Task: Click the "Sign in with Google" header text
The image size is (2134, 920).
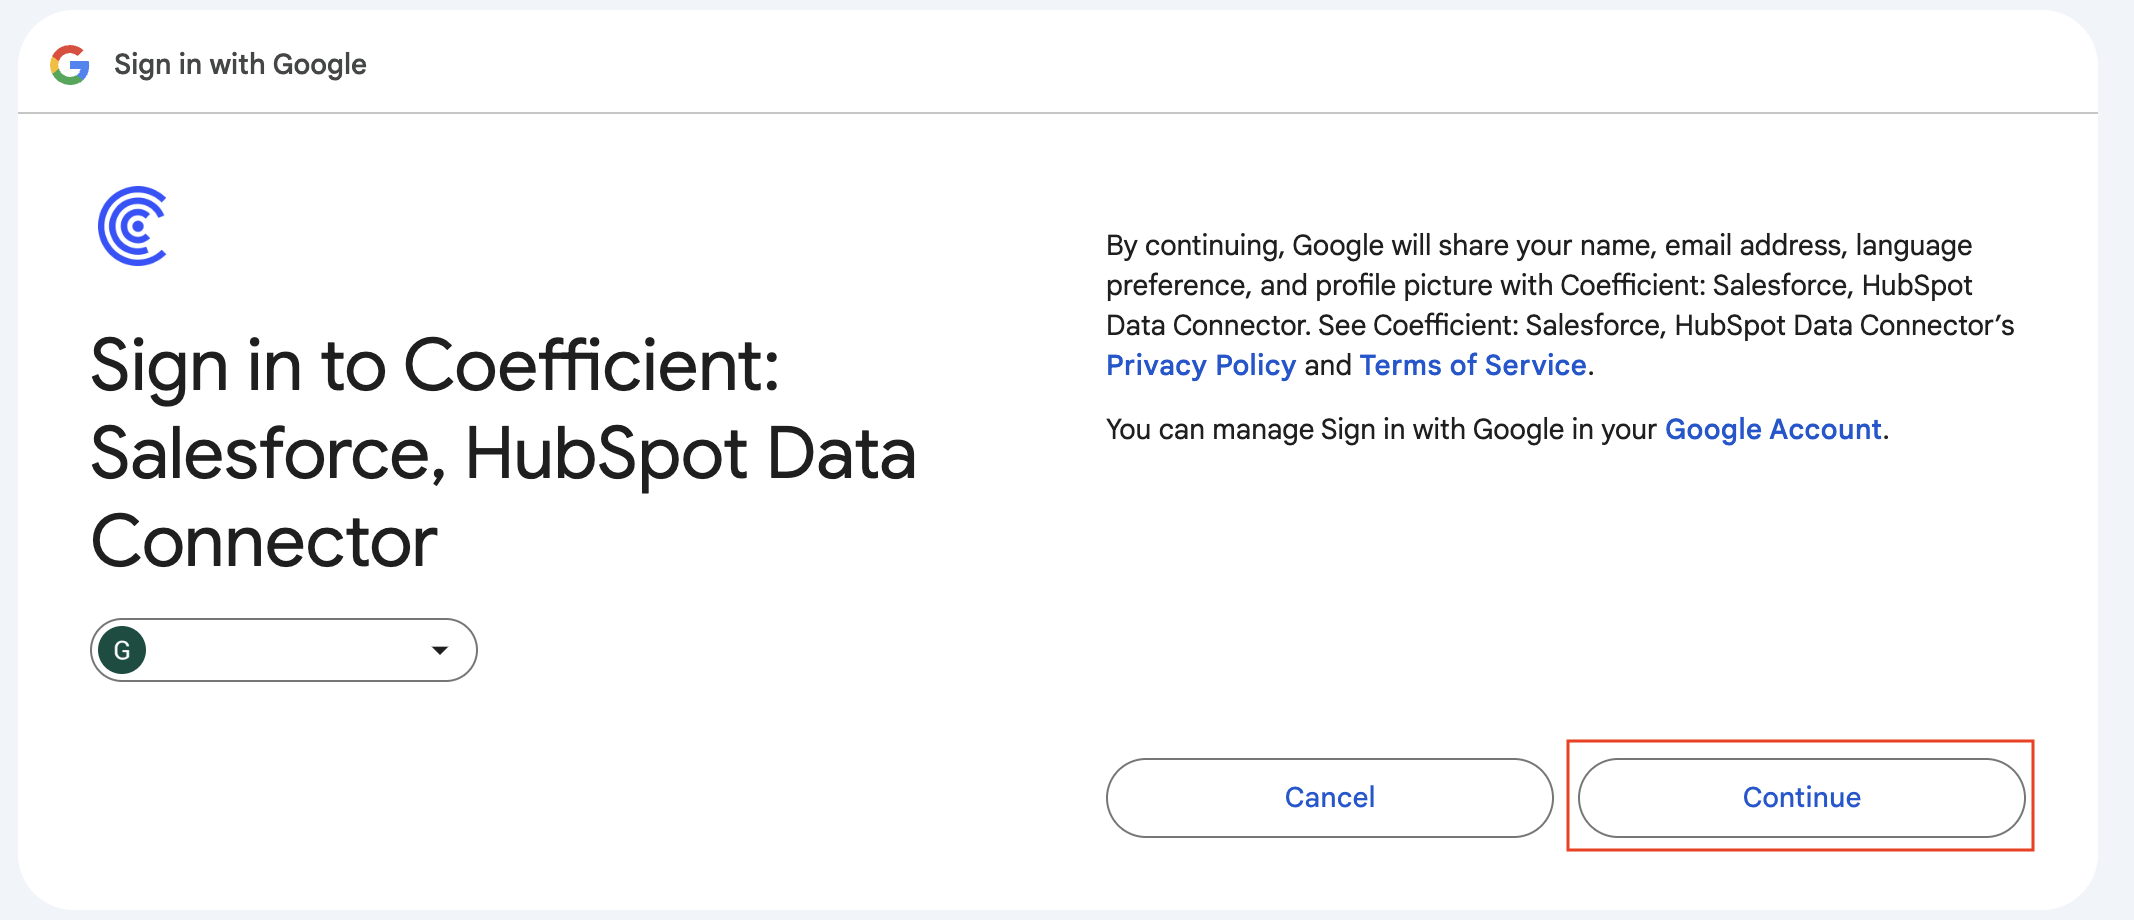Action: tap(240, 65)
